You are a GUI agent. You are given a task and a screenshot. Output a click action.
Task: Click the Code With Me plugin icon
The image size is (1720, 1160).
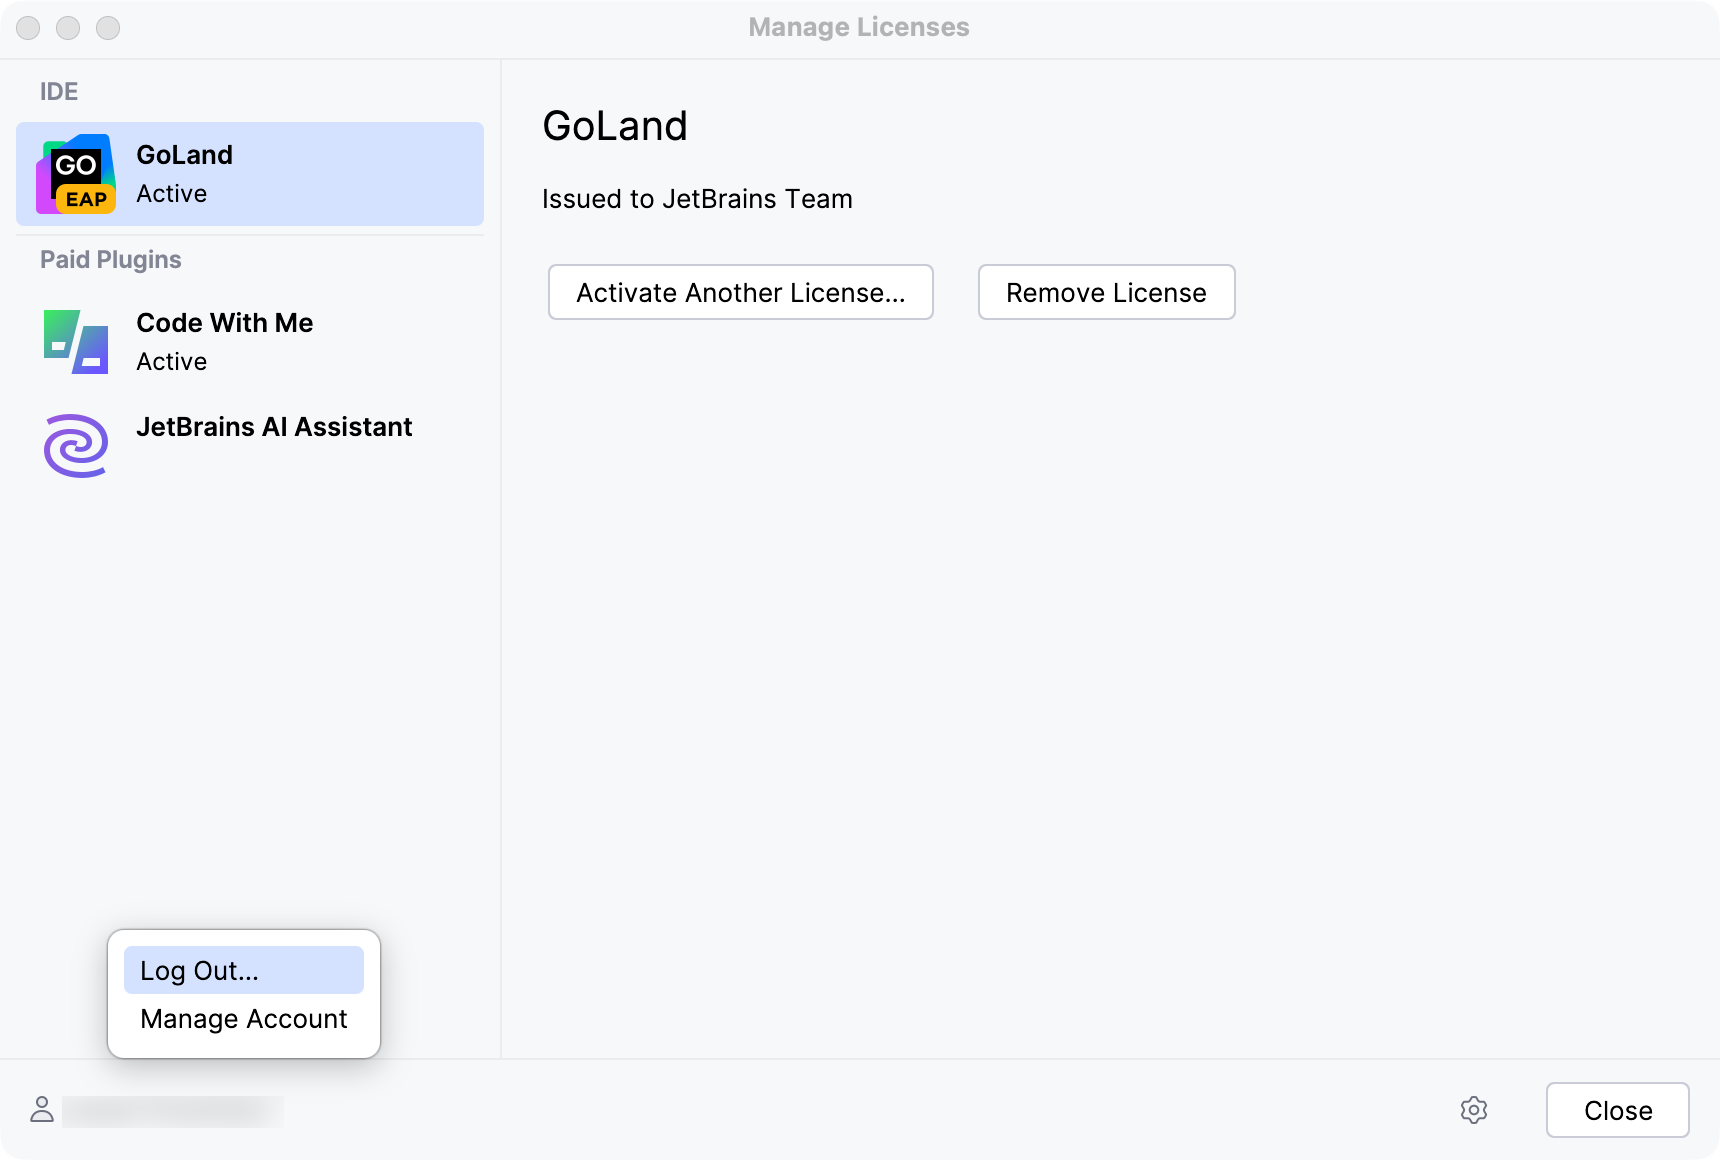pyautogui.click(x=76, y=342)
